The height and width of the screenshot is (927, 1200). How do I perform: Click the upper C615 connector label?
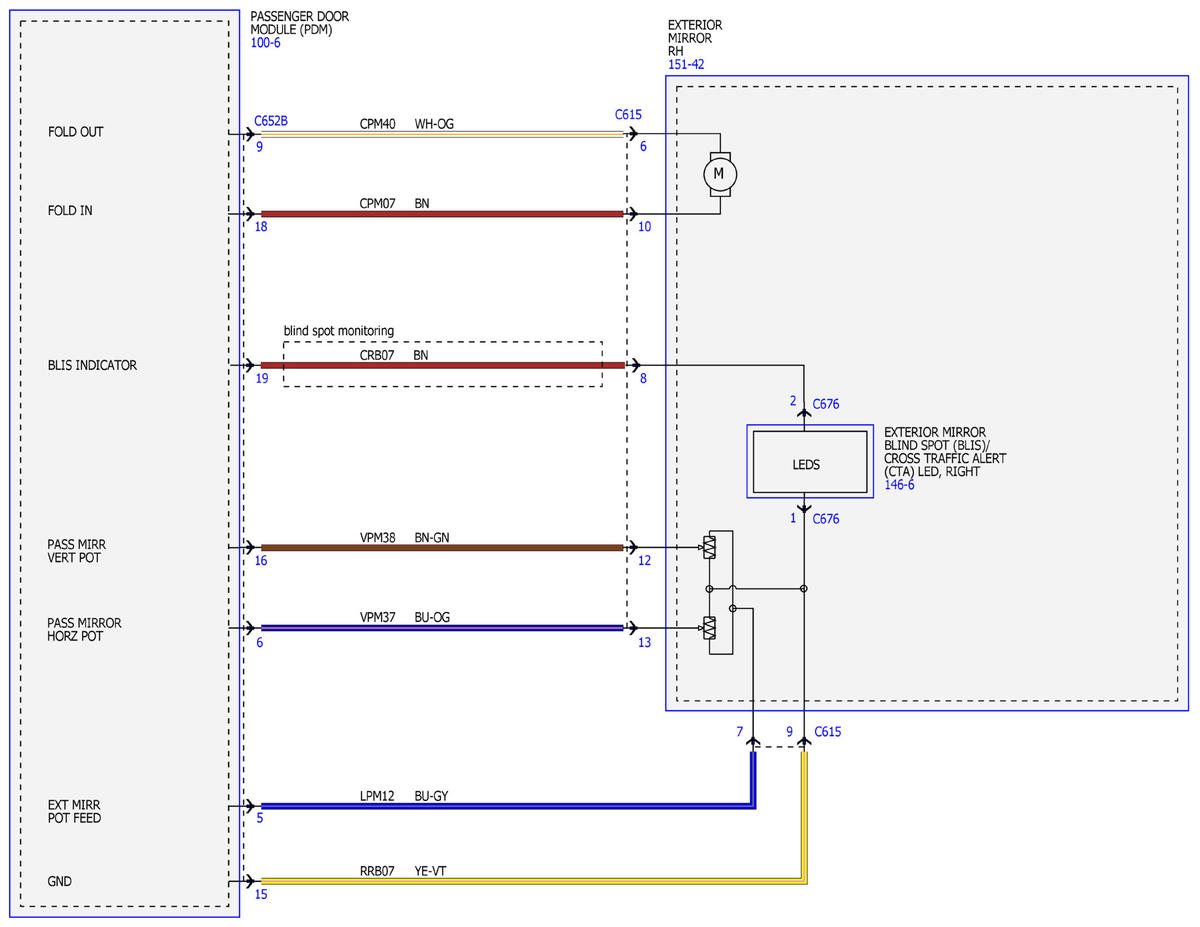628,115
